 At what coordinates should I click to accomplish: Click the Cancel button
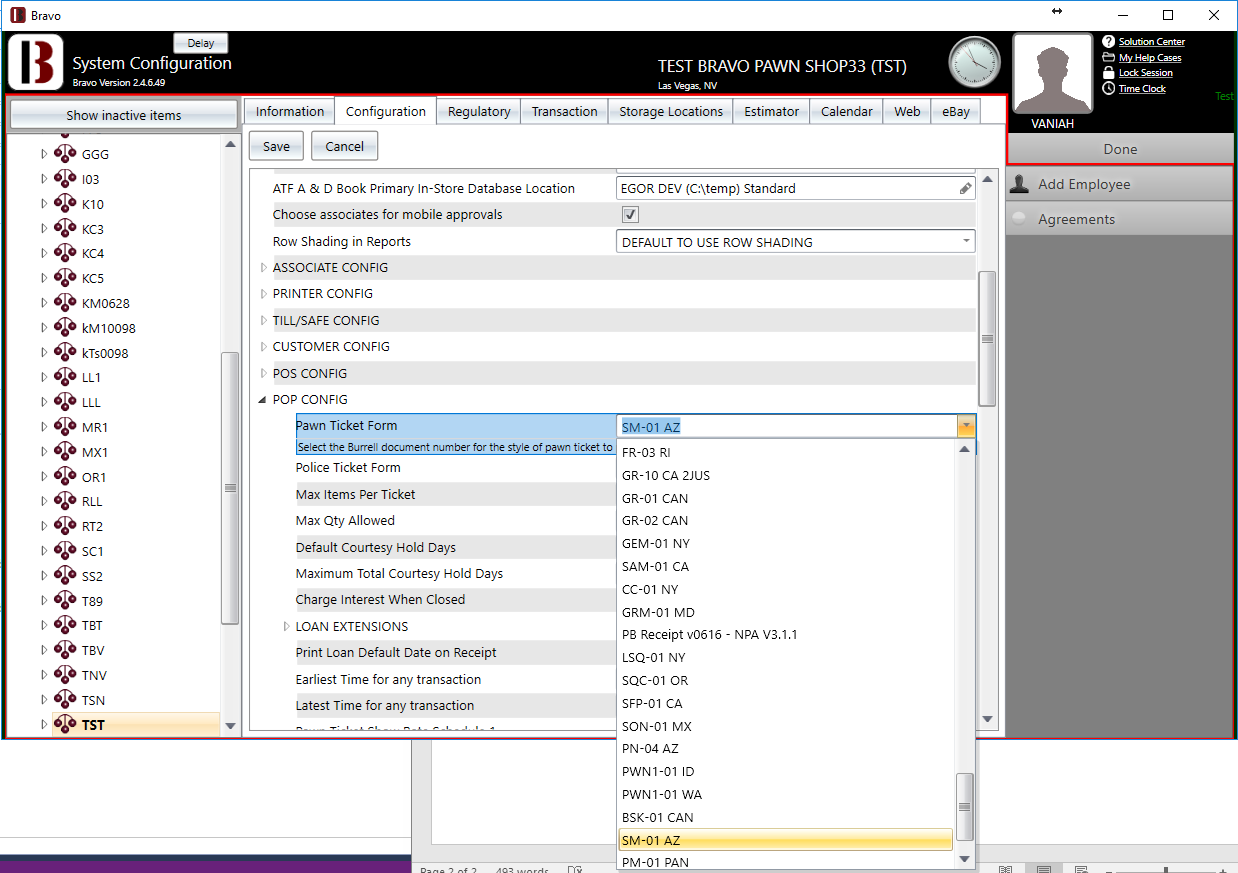pos(345,146)
